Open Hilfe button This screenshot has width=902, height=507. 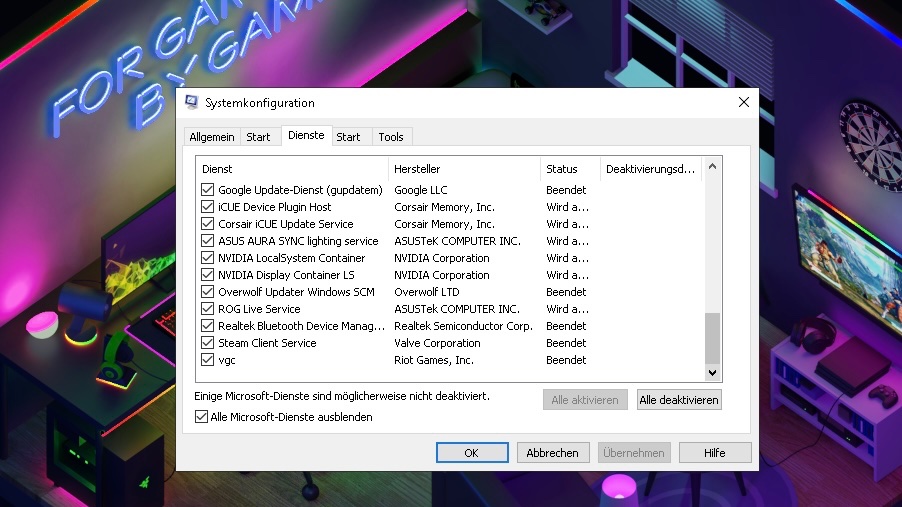(714, 453)
